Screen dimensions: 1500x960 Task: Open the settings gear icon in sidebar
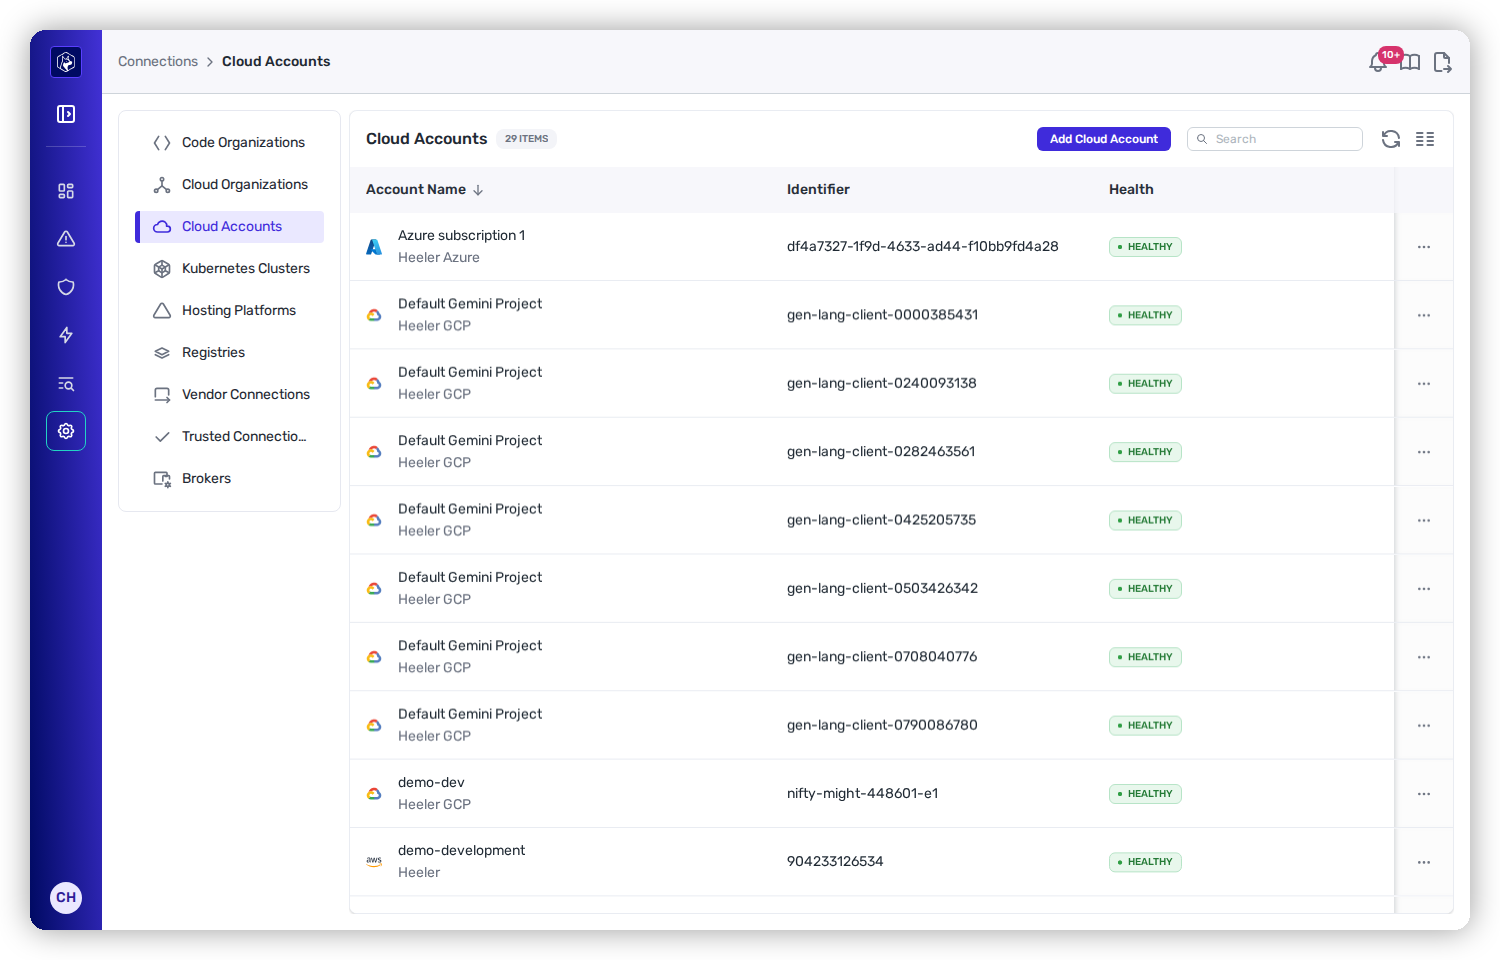66,431
